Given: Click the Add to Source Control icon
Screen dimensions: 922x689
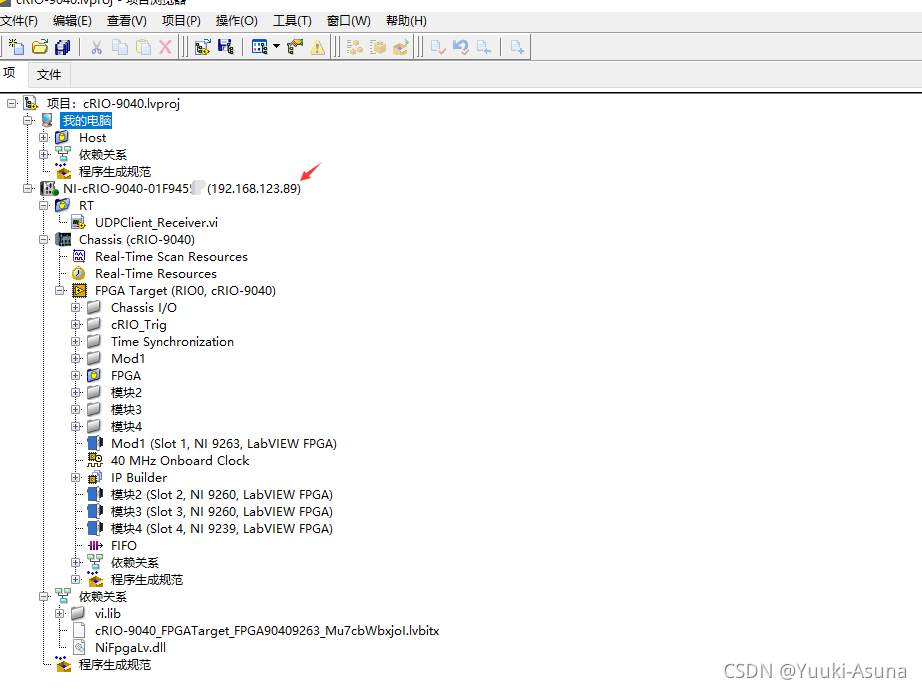Looking at the screenshot, I should point(517,47).
